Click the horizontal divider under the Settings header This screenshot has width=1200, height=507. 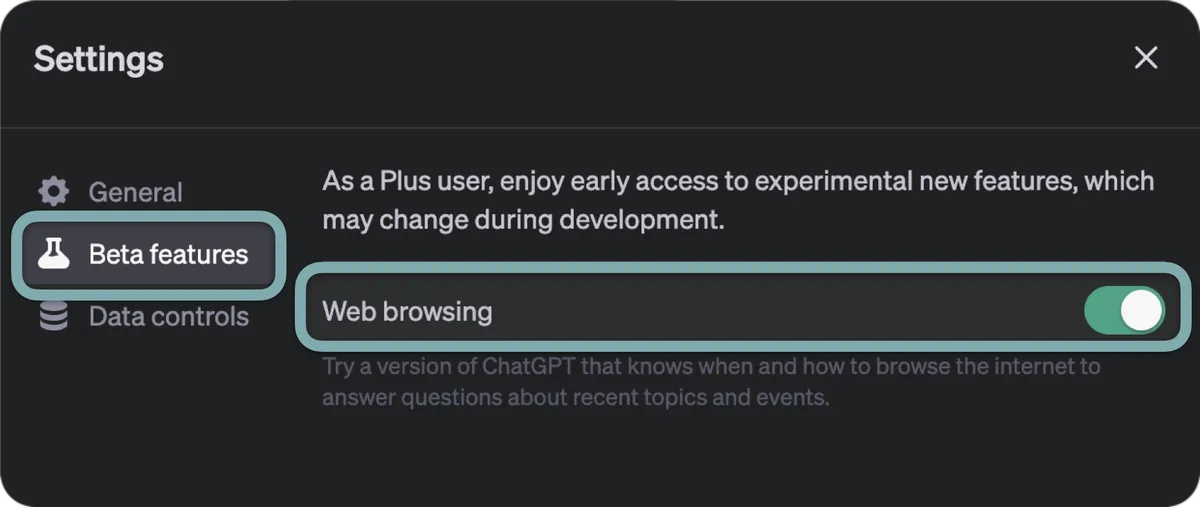(600, 128)
